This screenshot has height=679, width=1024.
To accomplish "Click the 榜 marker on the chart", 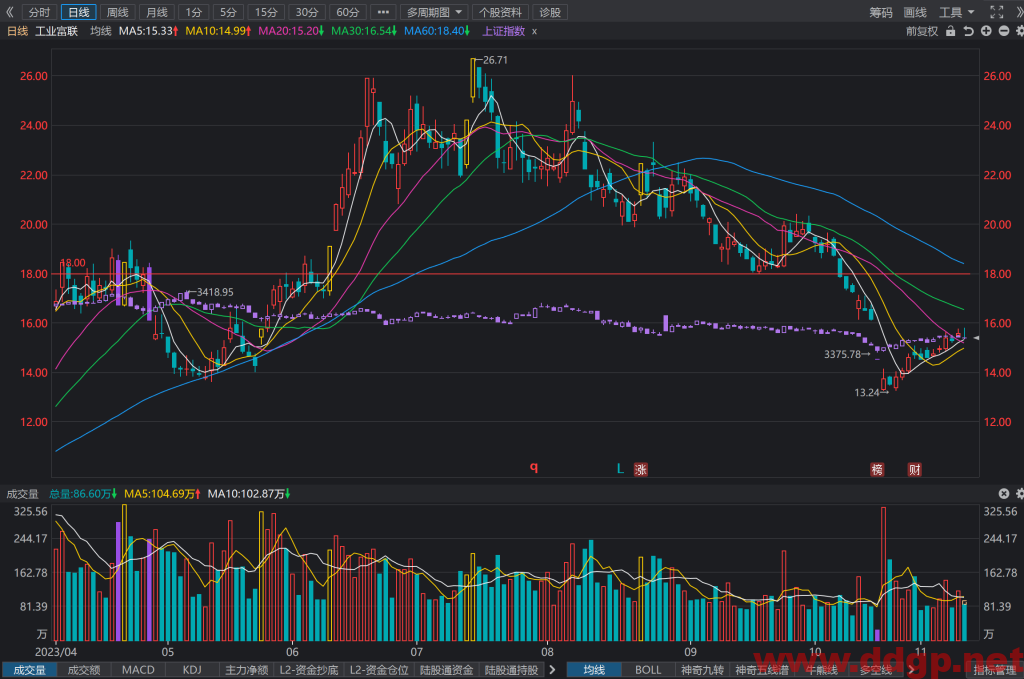I will coord(877,469).
